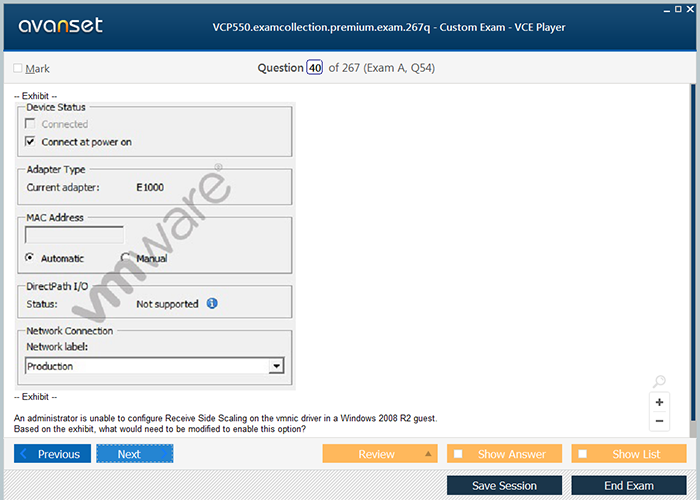Toggle the checkbox inside Show List
700x500 pixels.
pyautogui.click(x=583, y=454)
